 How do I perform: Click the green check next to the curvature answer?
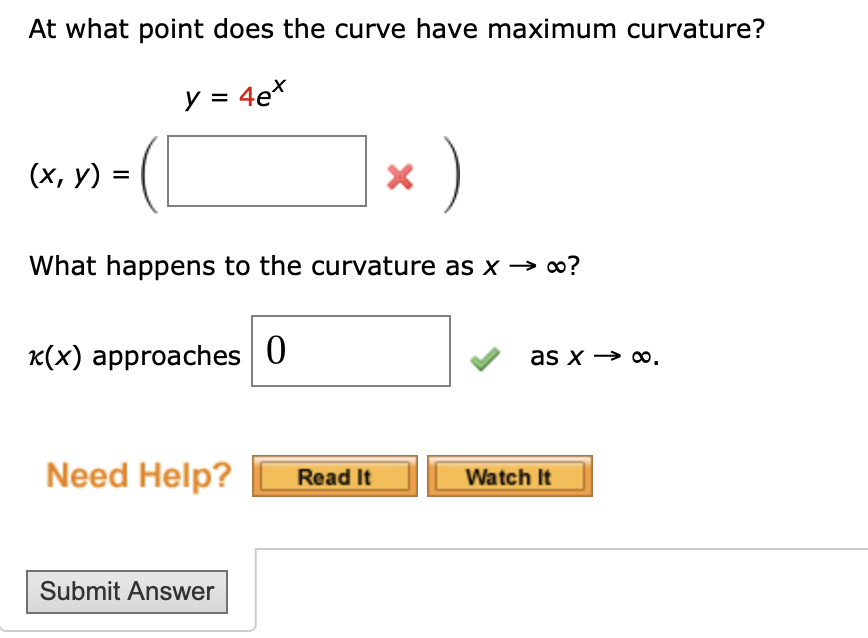coord(484,360)
